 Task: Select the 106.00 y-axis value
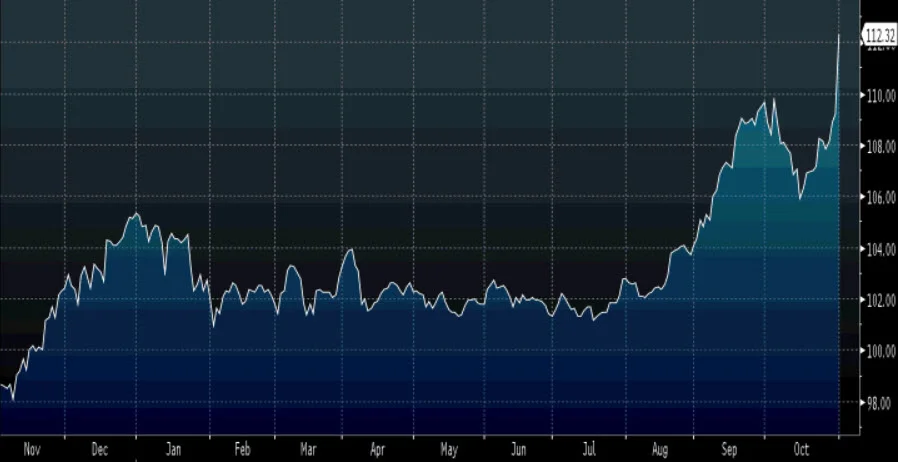point(881,198)
